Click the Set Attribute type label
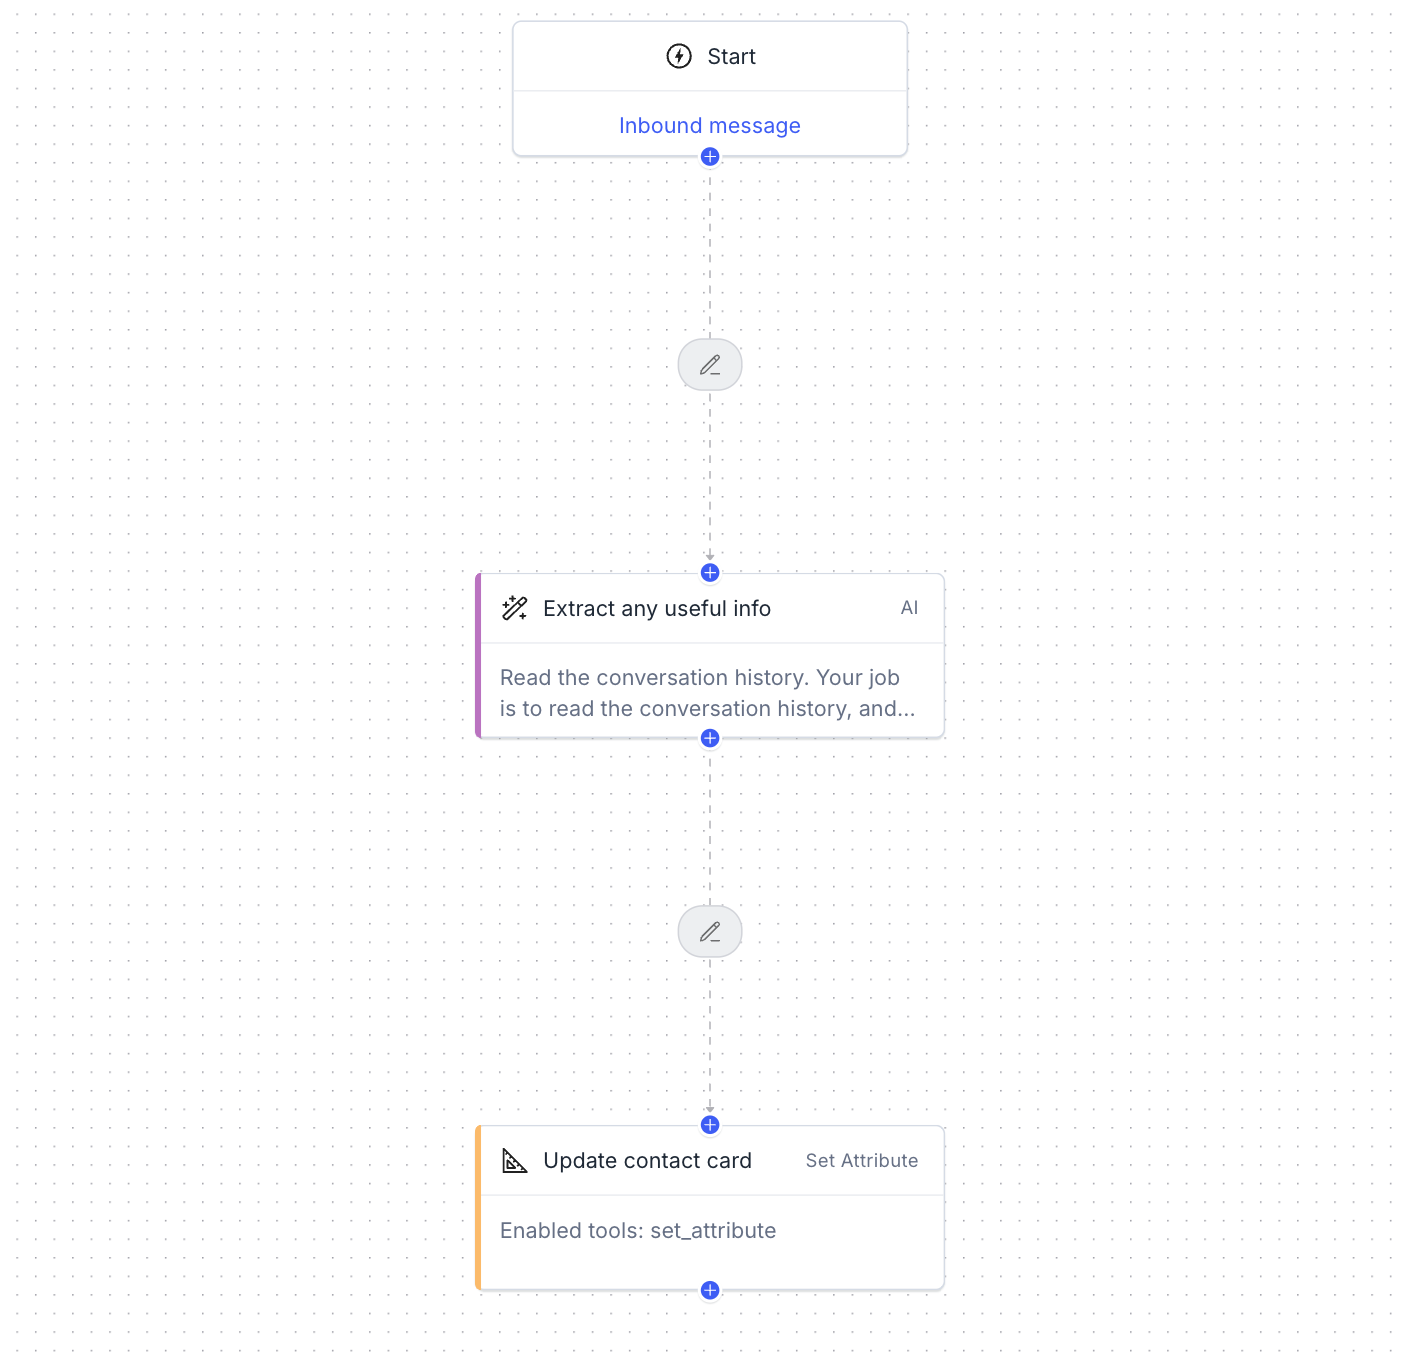The image size is (1402, 1368). click(x=862, y=1160)
